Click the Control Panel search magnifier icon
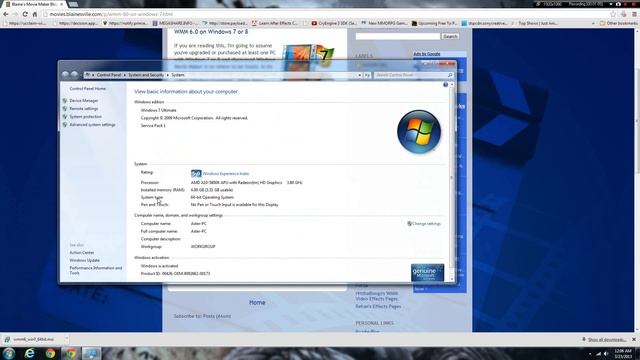640x360 pixels. pyautogui.click(x=450, y=75)
